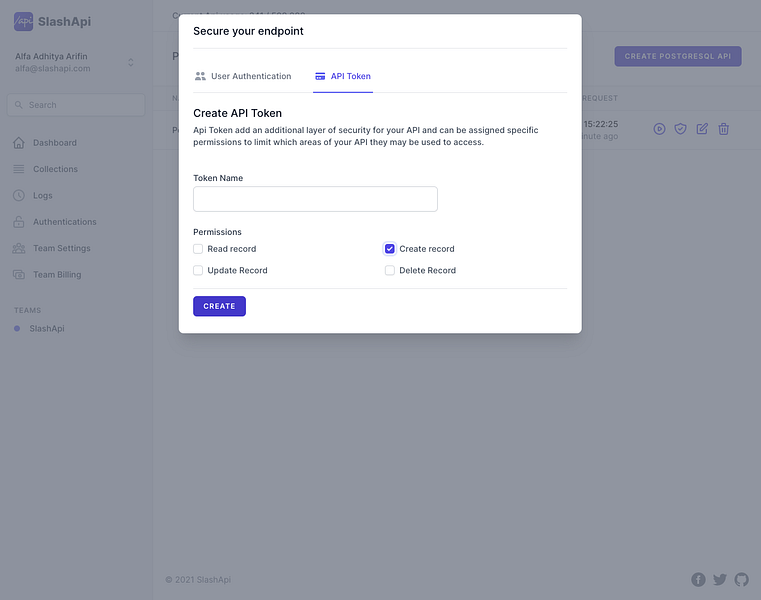Click the sidebar Search box

[x=76, y=105]
